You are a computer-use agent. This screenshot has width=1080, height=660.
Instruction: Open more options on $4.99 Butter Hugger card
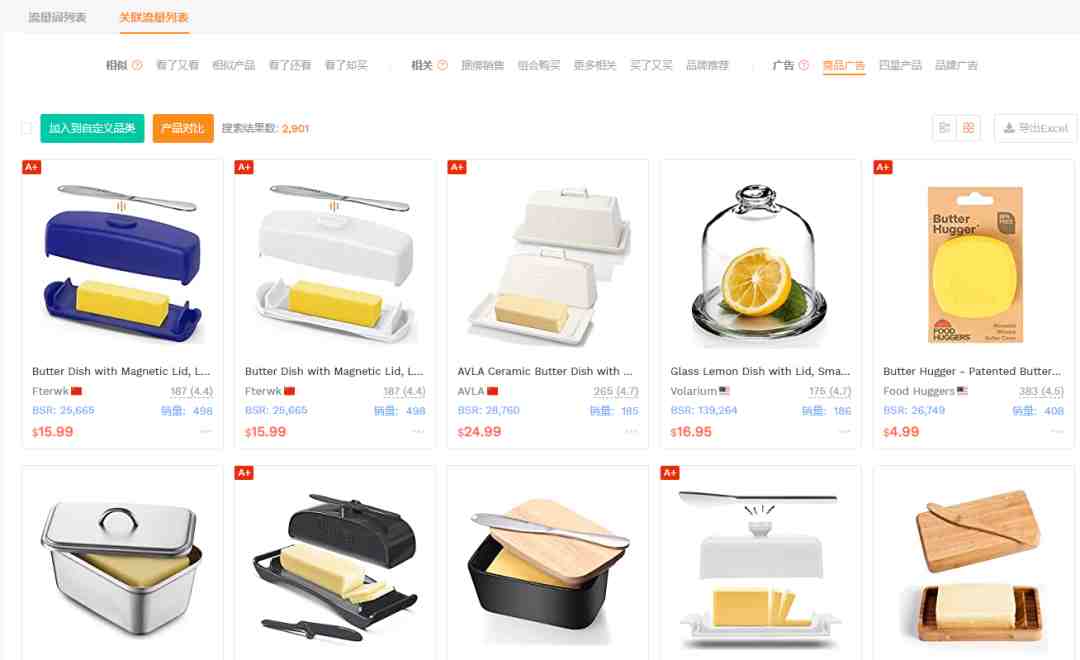1057,432
